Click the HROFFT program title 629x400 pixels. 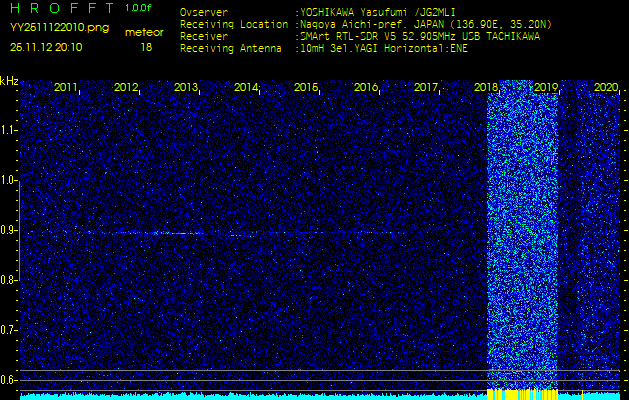pos(62,8)
